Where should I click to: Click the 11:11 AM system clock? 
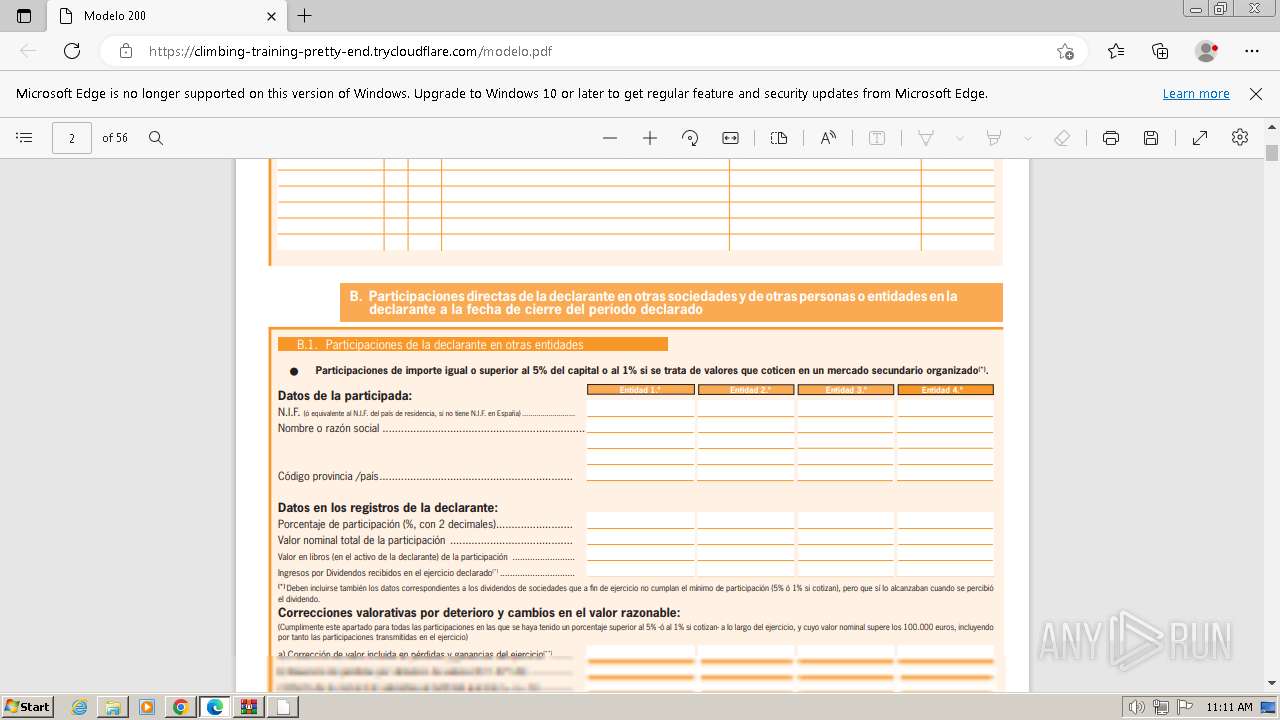[x=1229, y=707]
